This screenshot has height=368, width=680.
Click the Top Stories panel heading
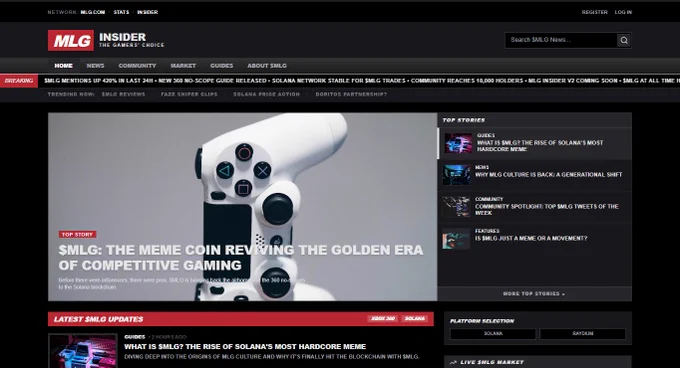[x=464, y=120]
